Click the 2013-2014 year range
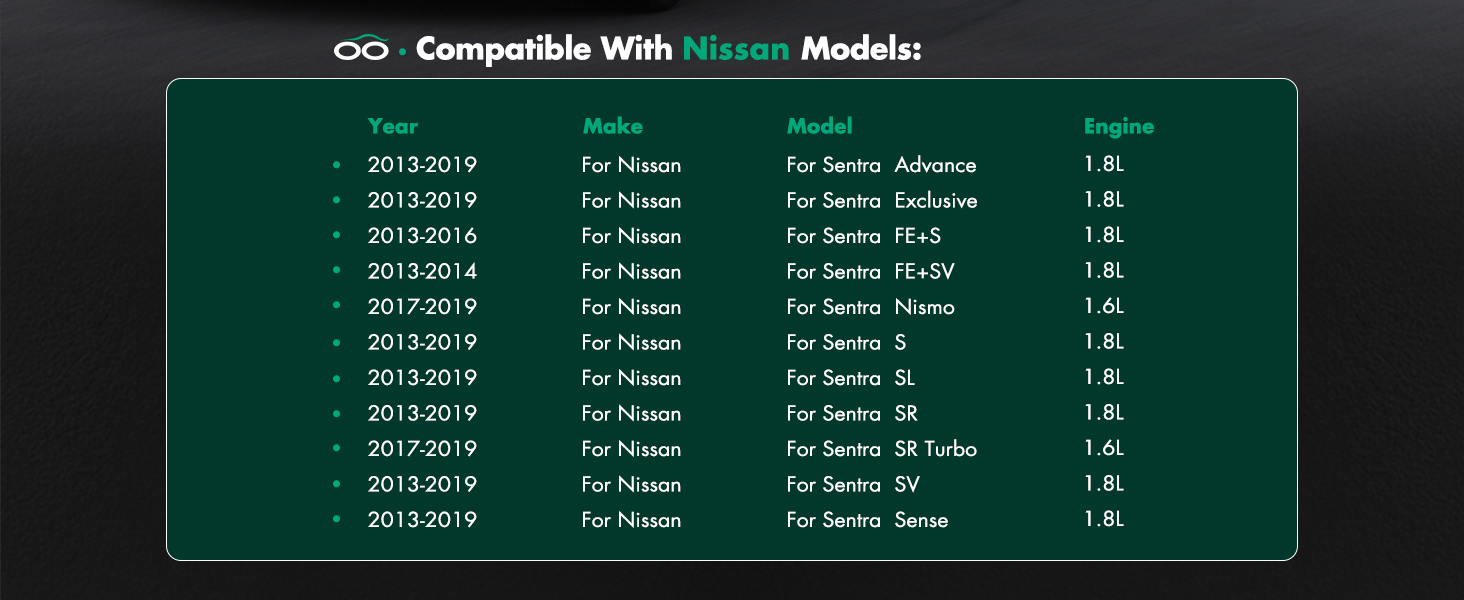 pyautogui.click(x=422, y=271)
